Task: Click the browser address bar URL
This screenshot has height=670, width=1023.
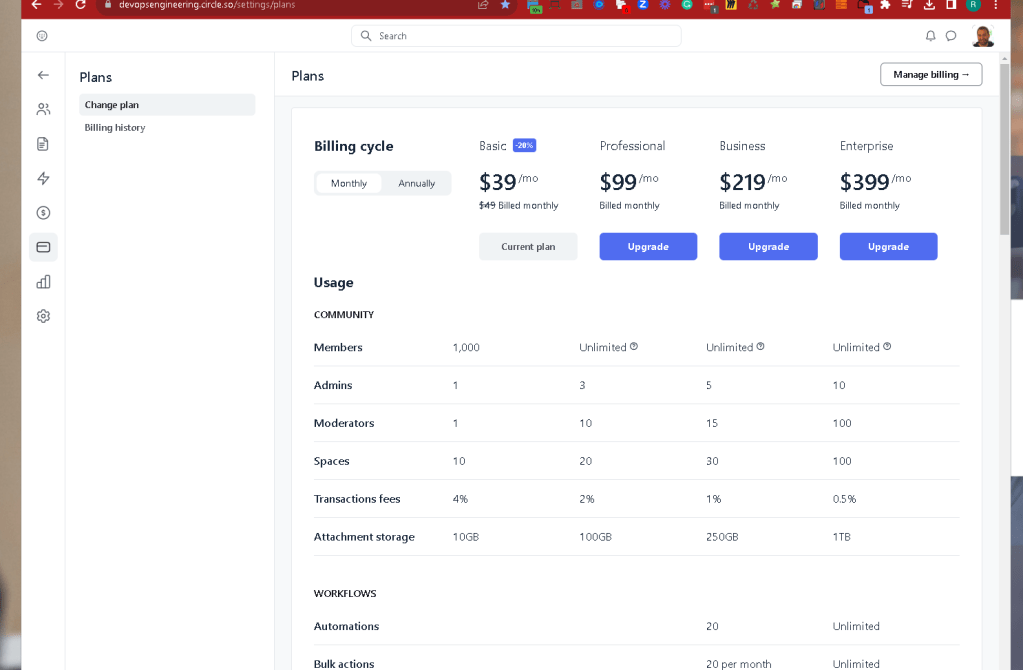Action: (x=207, y=5)
